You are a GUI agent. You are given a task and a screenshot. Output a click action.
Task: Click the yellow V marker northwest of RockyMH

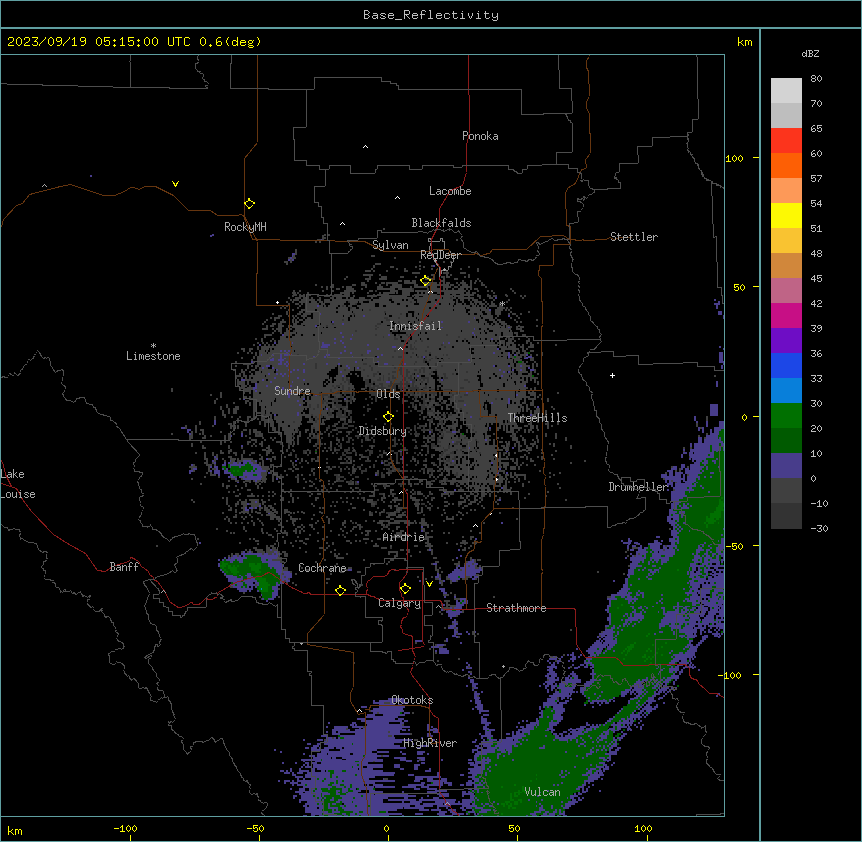(x=175, y=184)
